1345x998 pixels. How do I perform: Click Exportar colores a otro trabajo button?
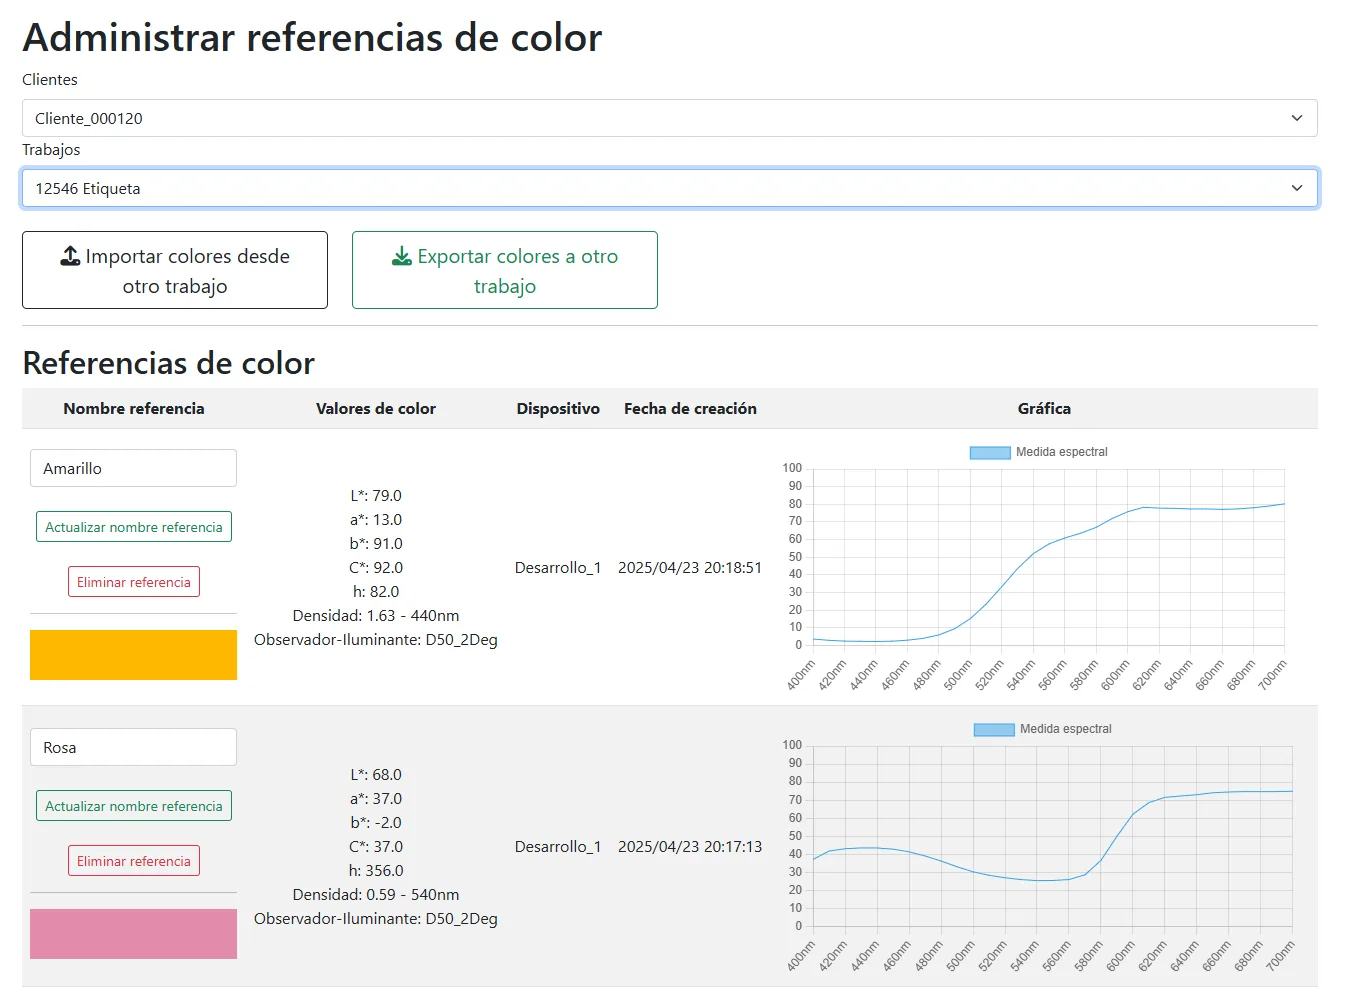pyautogui.click(x=505, y=270)
